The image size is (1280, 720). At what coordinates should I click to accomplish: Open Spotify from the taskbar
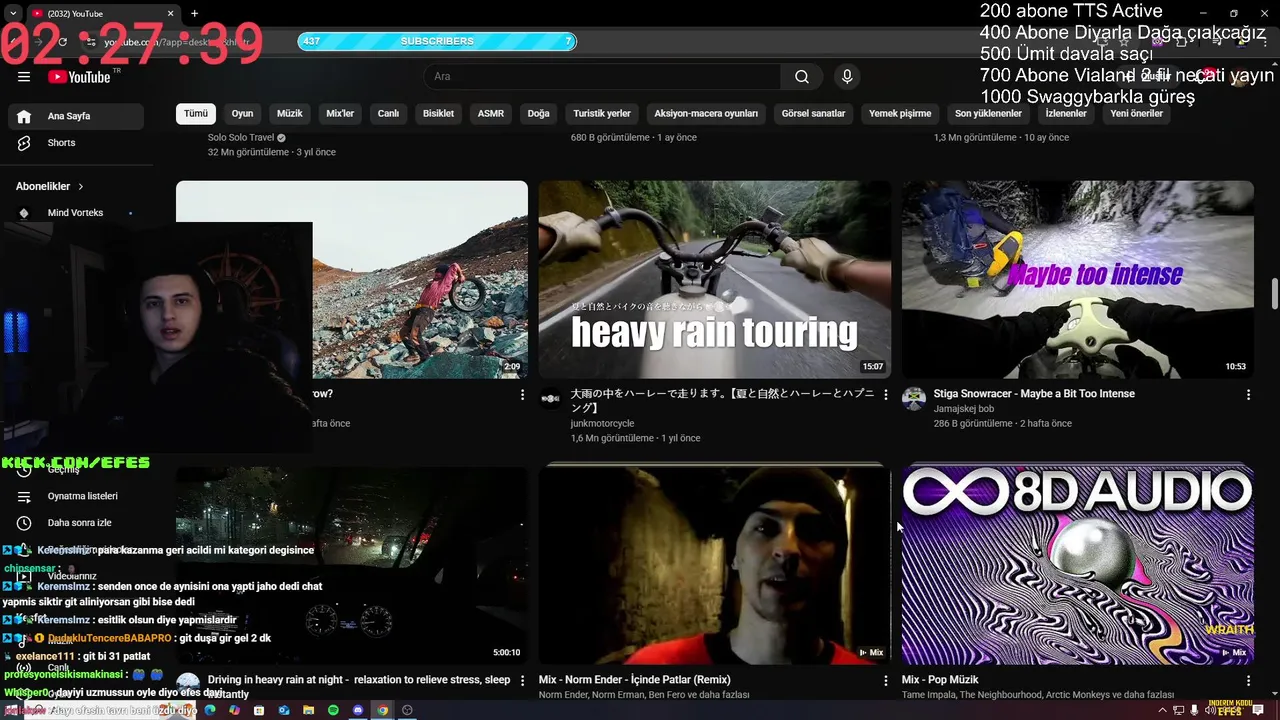pyautogui.click(x=333, y=710)
